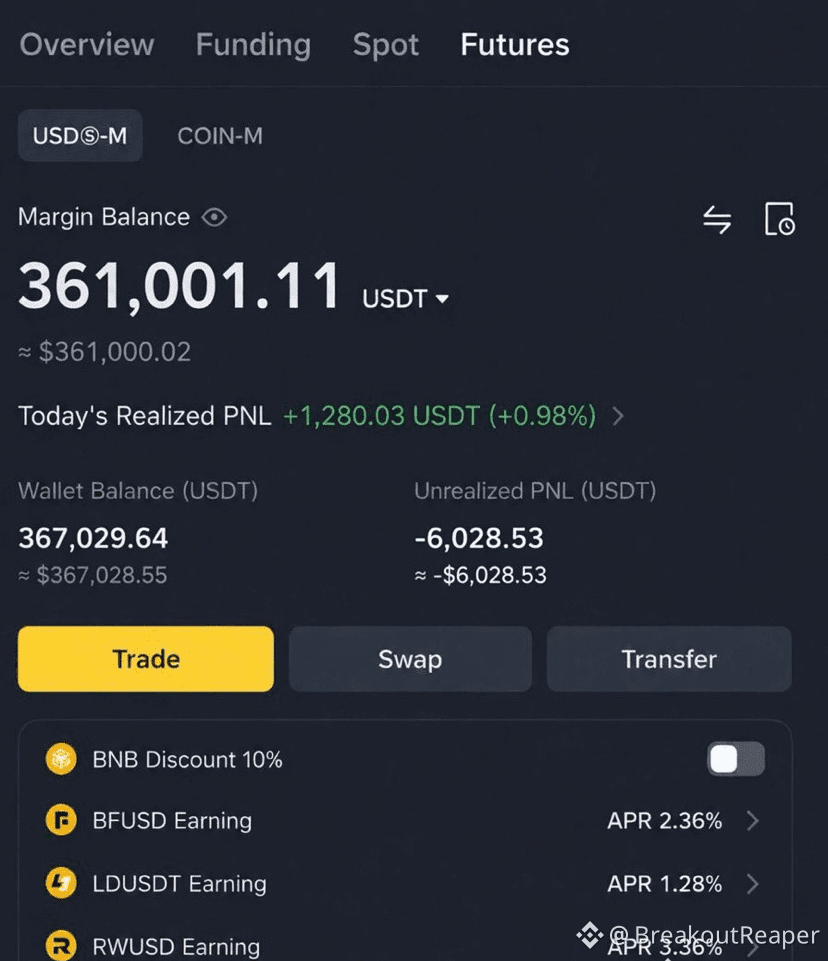Tap the Margin Balance label
Viewport: 828px width, 961px height.
[104, 217]
